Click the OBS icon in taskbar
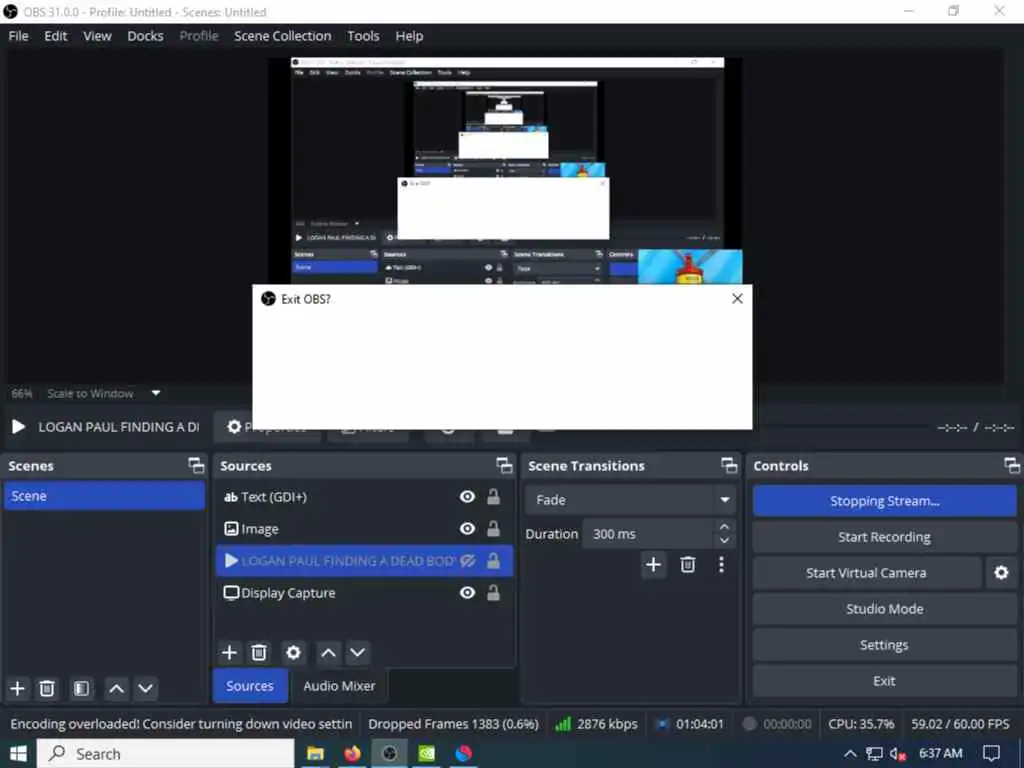The image size is (1024, 768). pyautogui.click(x=389, y=754)
